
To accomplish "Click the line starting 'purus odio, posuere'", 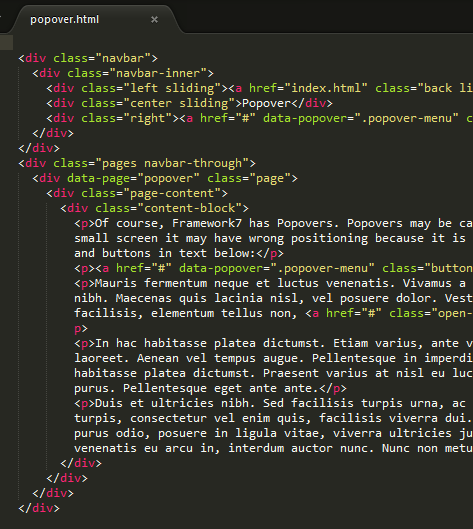I will (274, 433).
